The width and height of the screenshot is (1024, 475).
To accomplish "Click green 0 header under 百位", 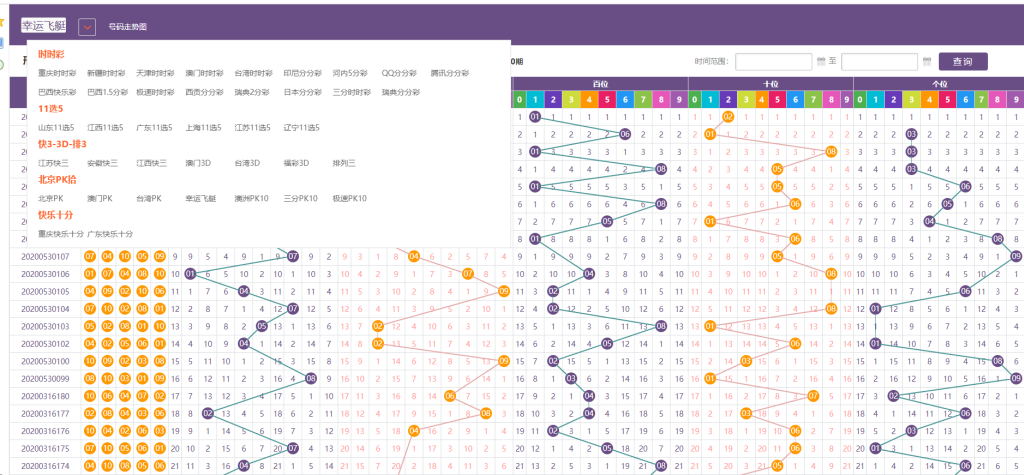I will point(518,99).
